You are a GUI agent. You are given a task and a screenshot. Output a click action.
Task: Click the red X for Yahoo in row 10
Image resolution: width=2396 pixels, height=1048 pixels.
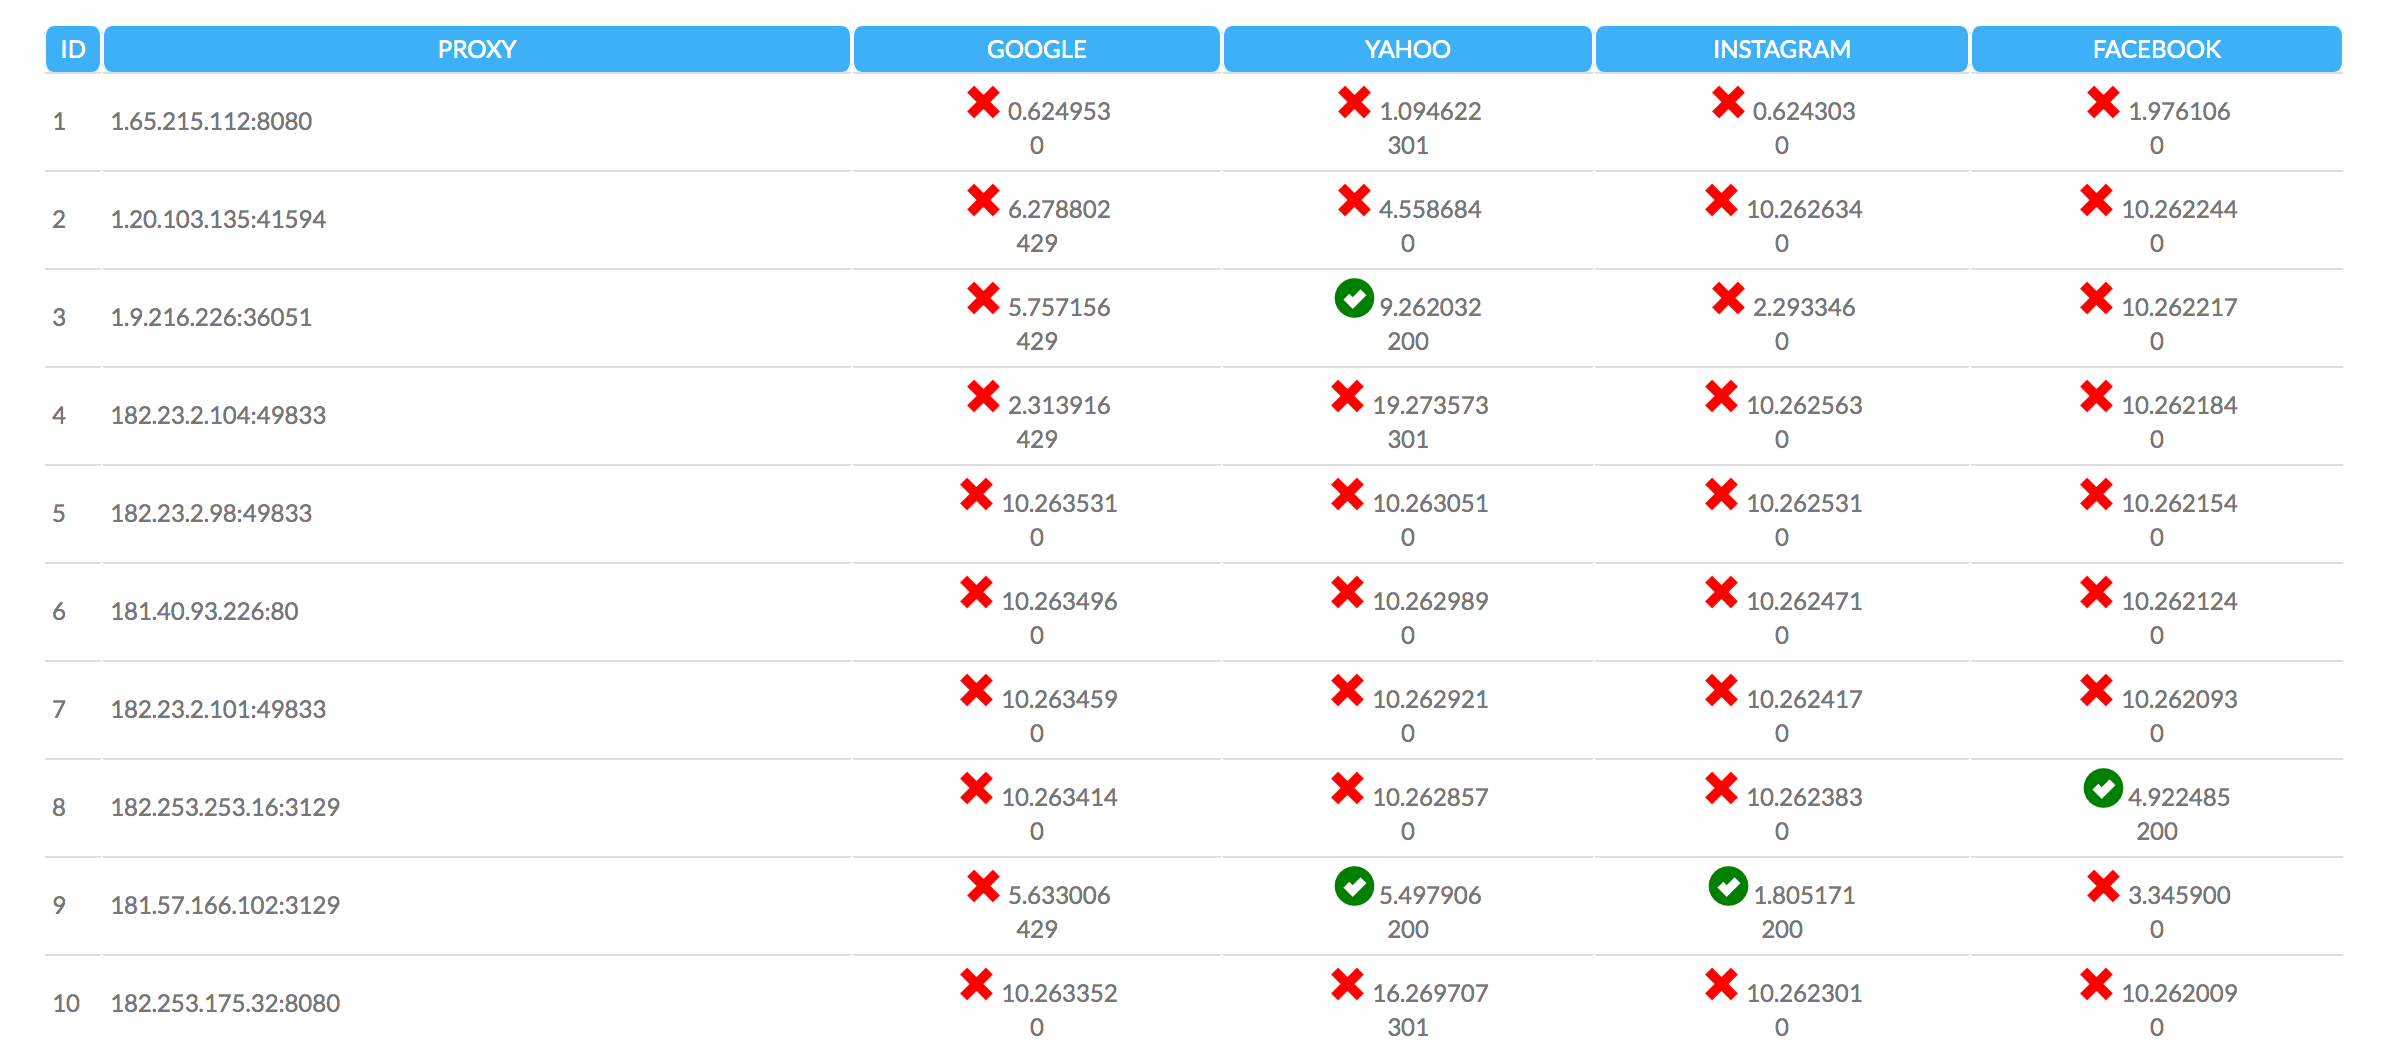[1347, 984]
